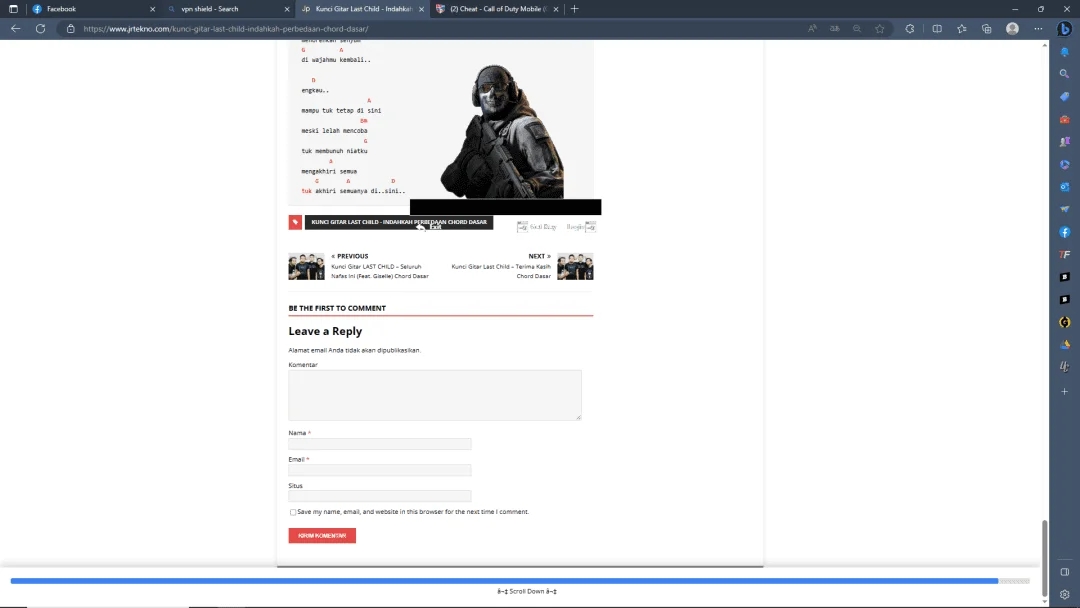Click the Kunci Gitar Last Child tag button
Viewport: 1080px width, 608px height.
tap(399, 222)
